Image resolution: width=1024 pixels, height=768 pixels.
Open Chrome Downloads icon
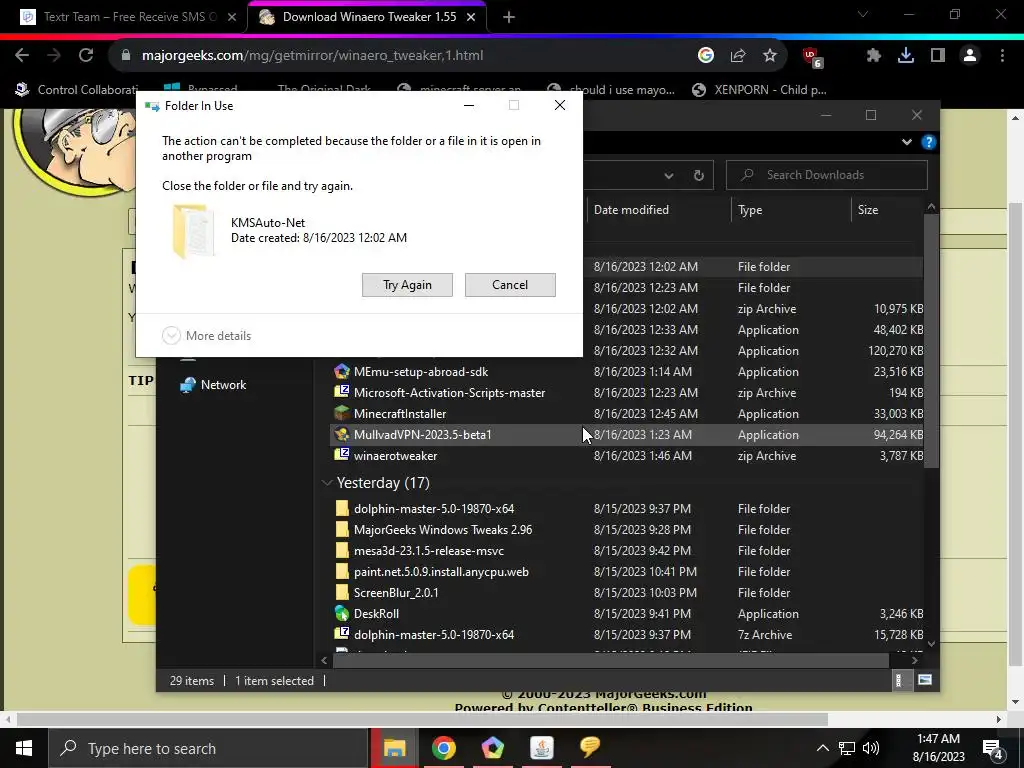(905, 56)
